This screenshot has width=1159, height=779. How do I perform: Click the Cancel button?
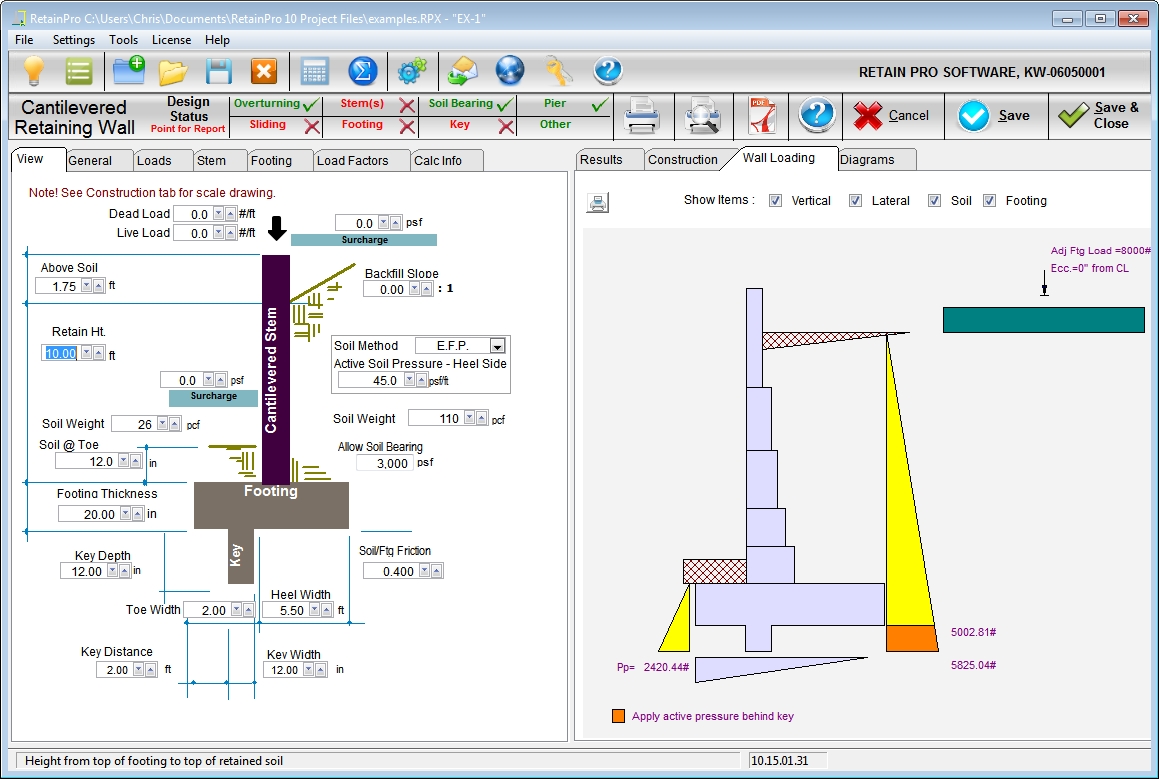click(x=891, y=116)
